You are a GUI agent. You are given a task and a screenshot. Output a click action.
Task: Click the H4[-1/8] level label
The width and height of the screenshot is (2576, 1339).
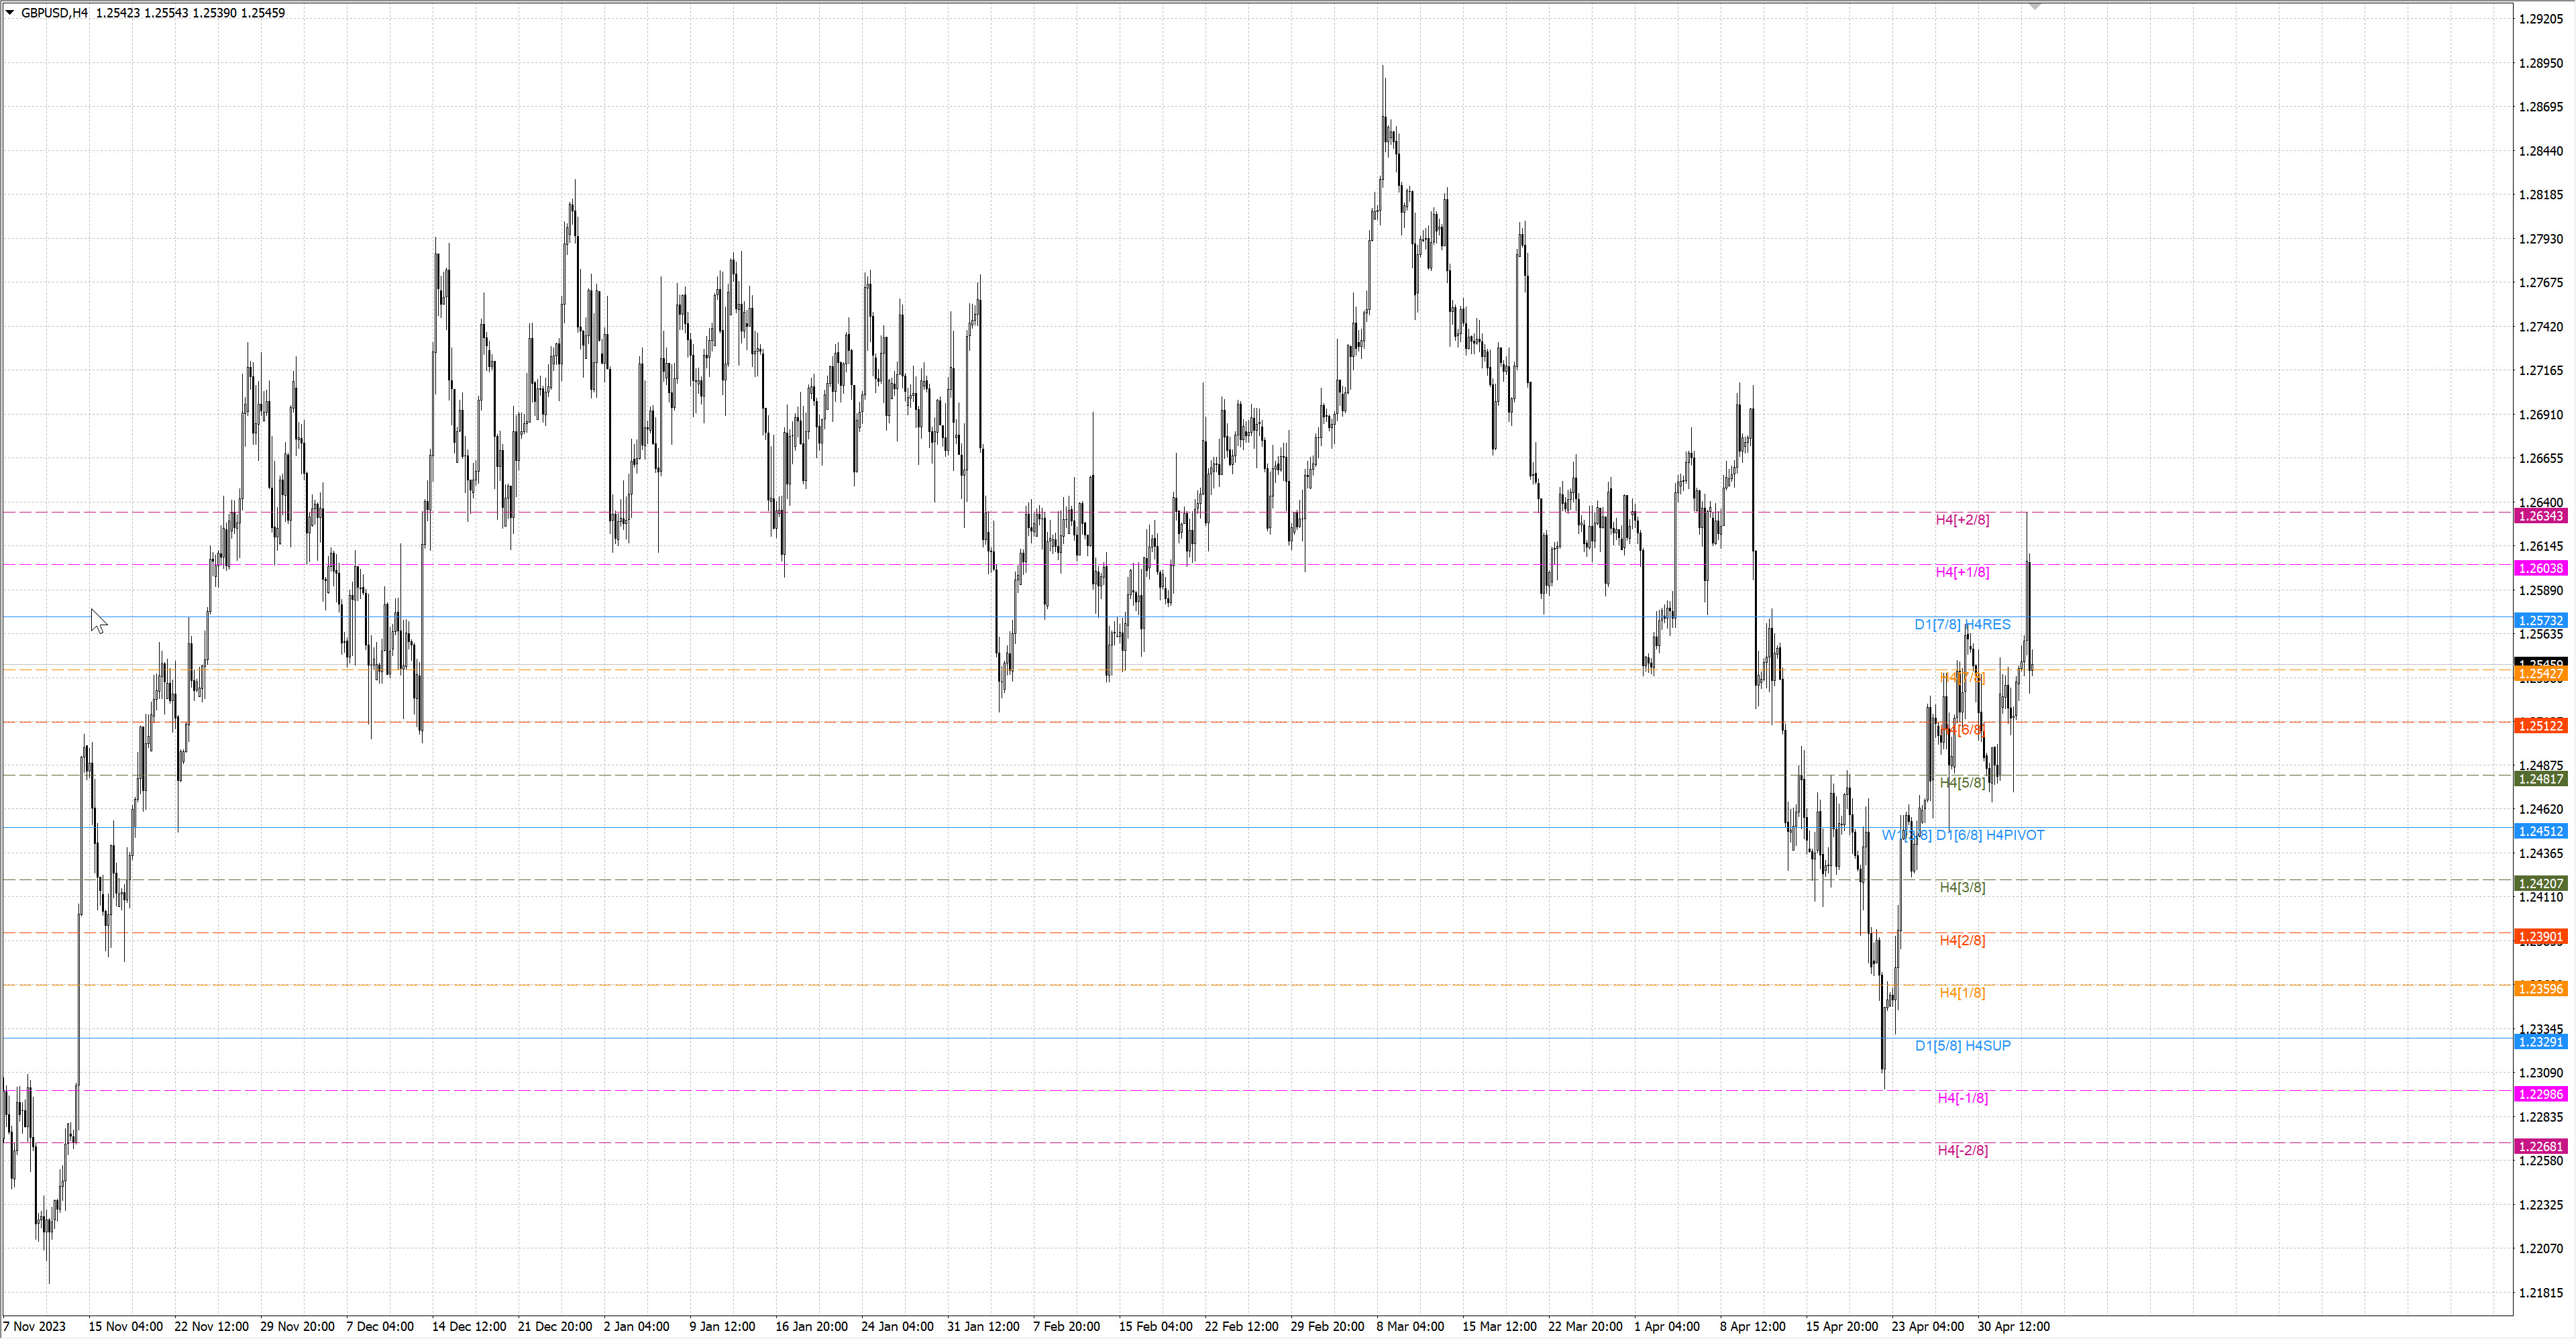coord(1962,1098)
